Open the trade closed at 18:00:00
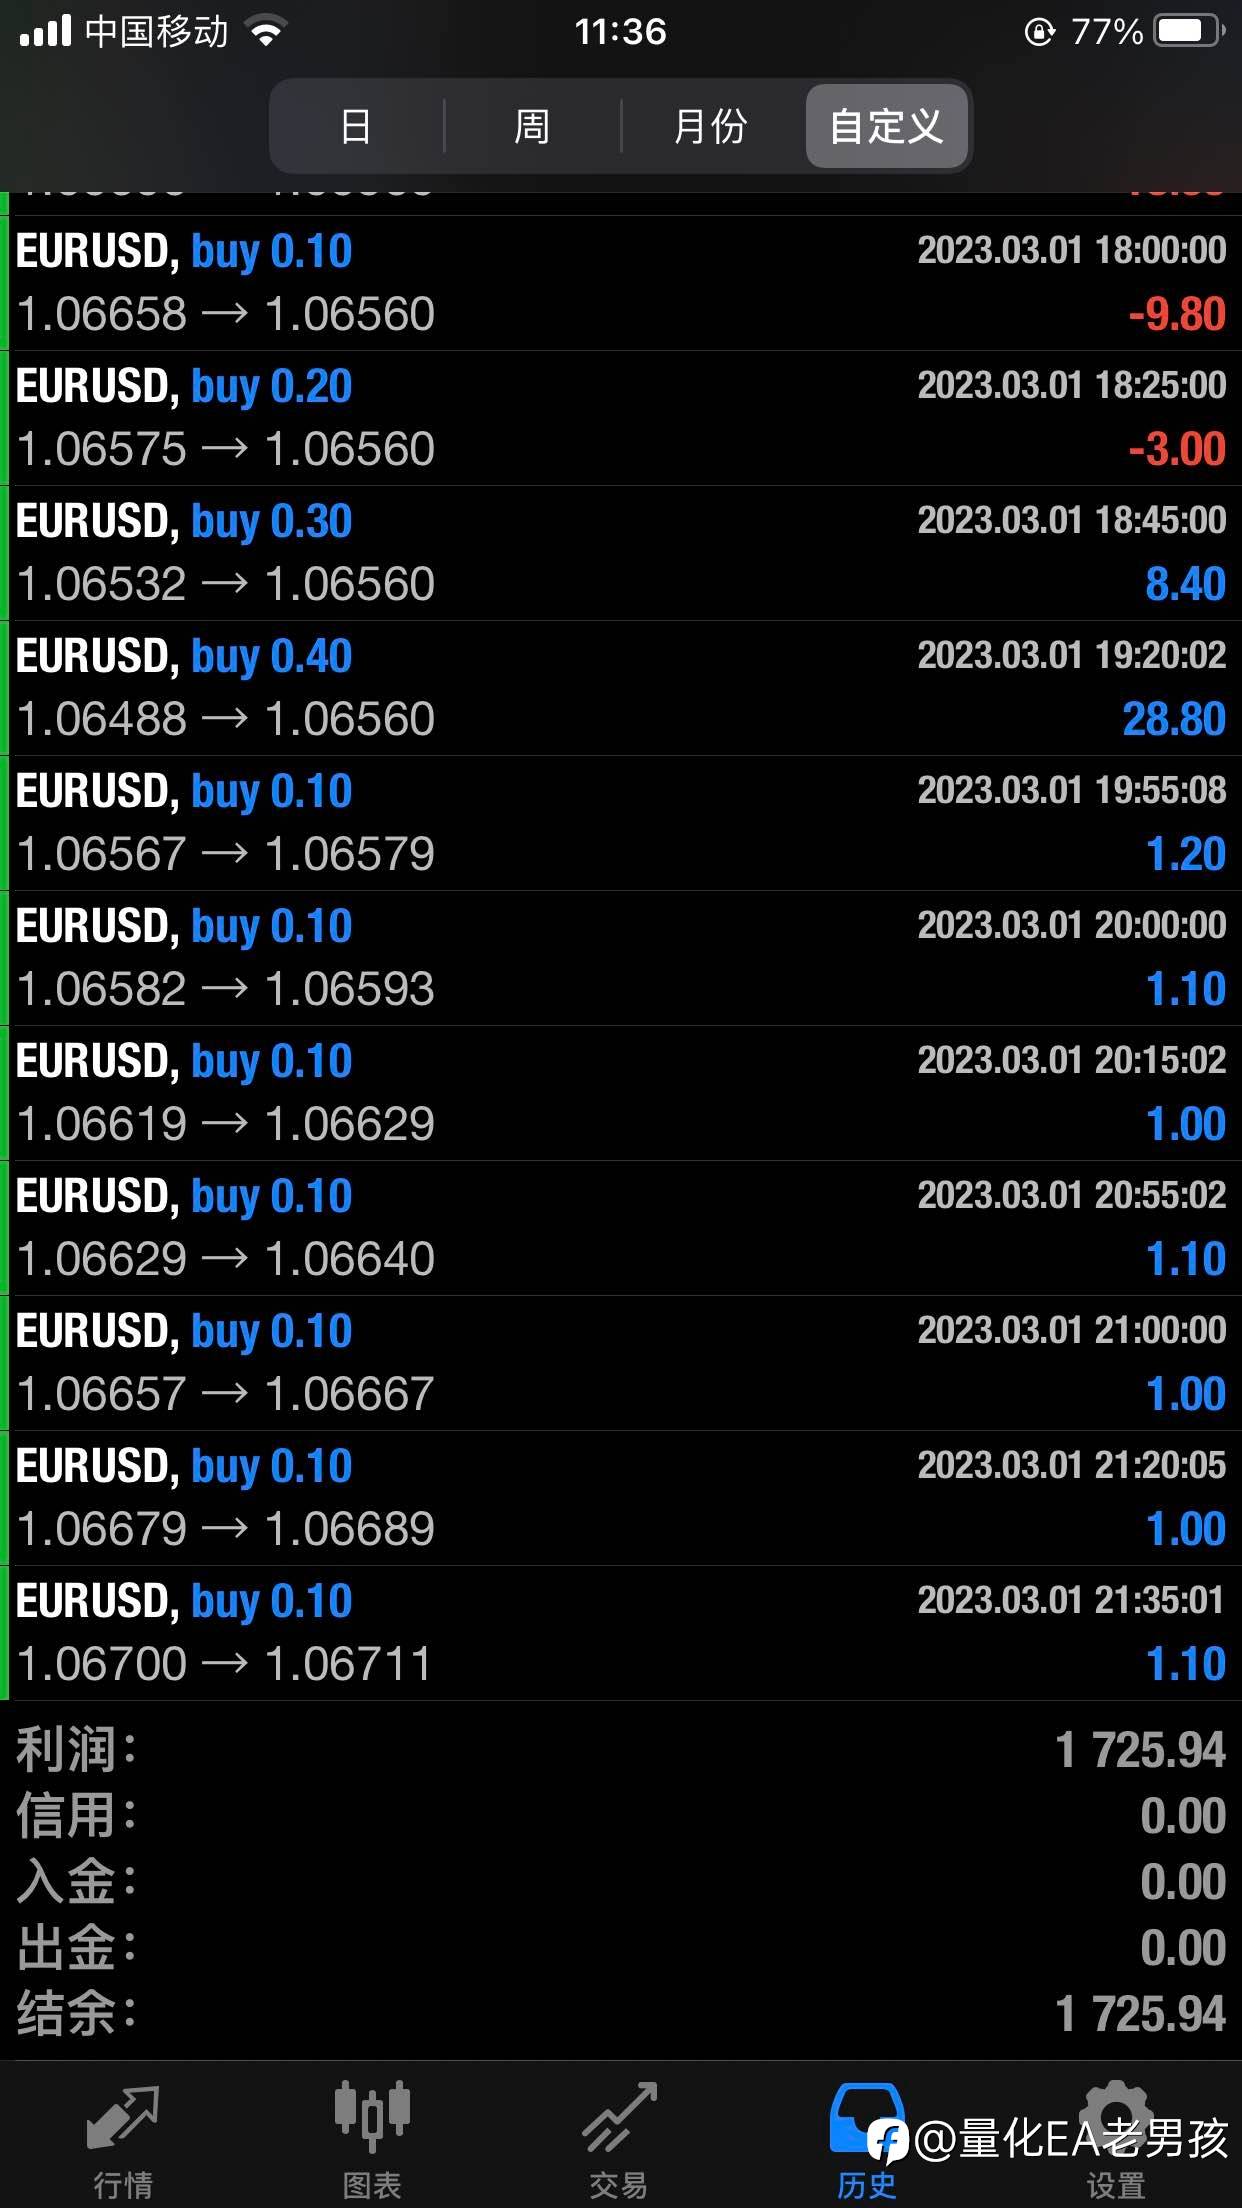The width and height of the screenshot is (1242, 2208). pos(621,283)
